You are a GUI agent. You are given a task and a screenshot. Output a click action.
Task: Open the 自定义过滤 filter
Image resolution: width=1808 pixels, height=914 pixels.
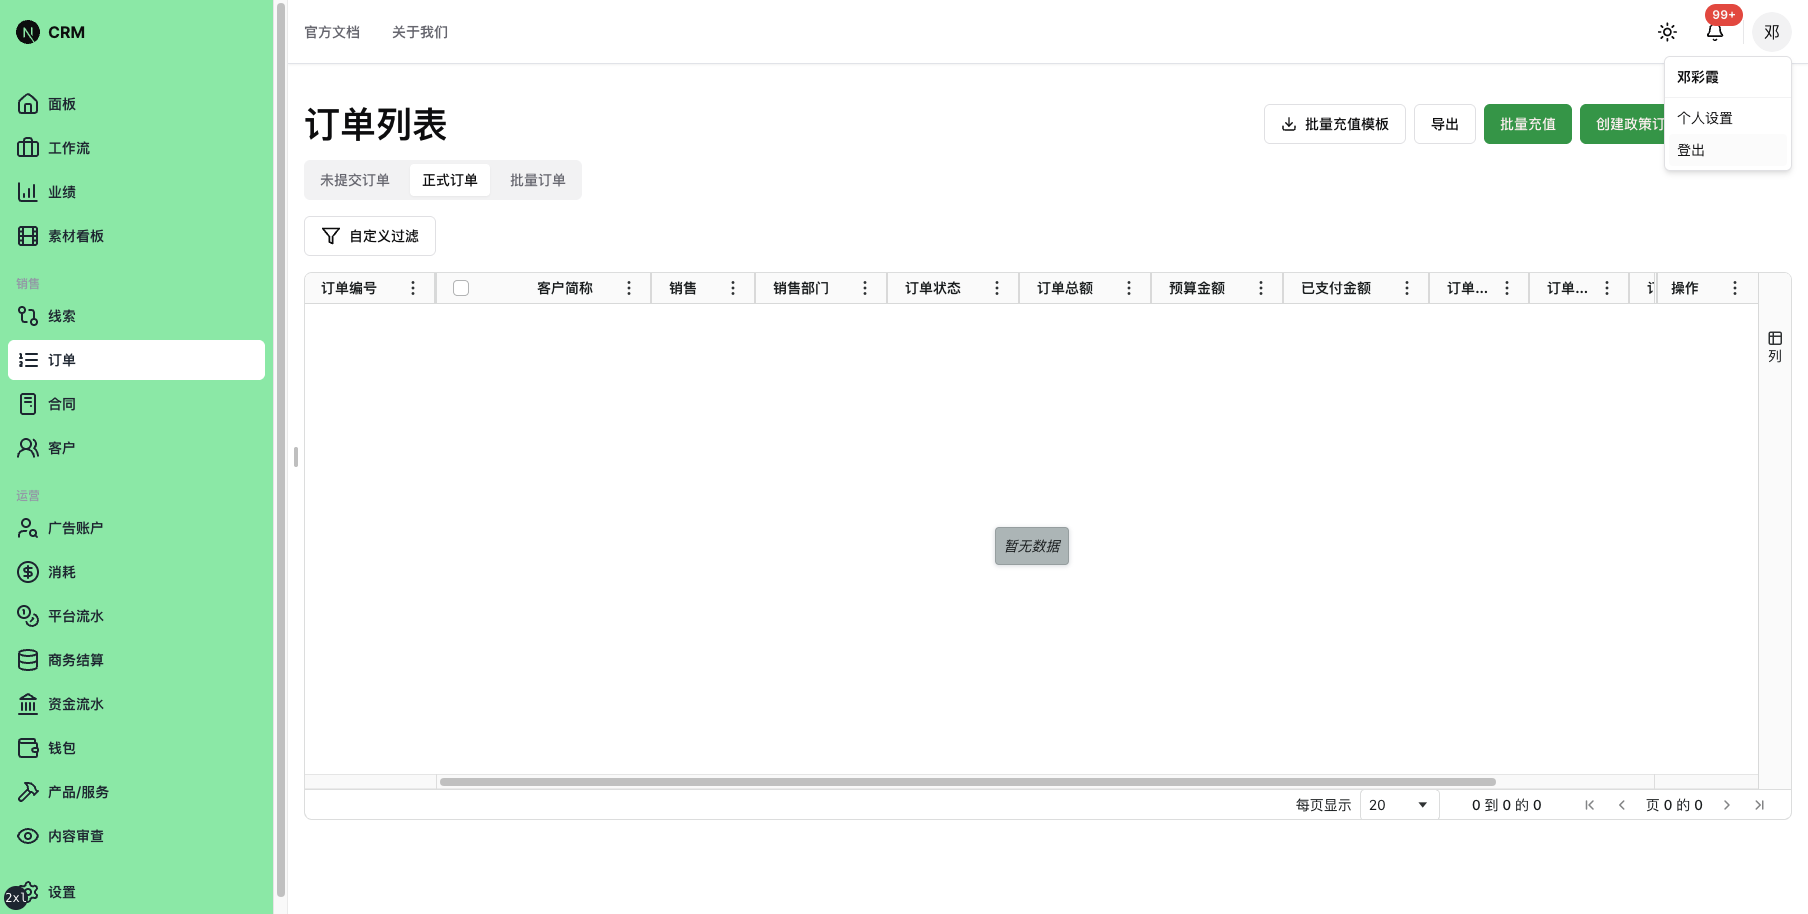[370, 236]
